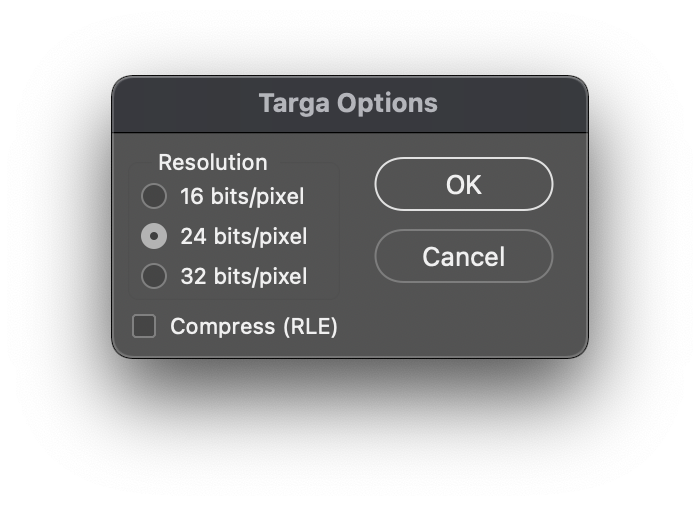The height and width of the screenshot is (506, 700).
Task: Select the 24 bits/pixel radio button
Action: pyautogui.click(x=154, y=236)
